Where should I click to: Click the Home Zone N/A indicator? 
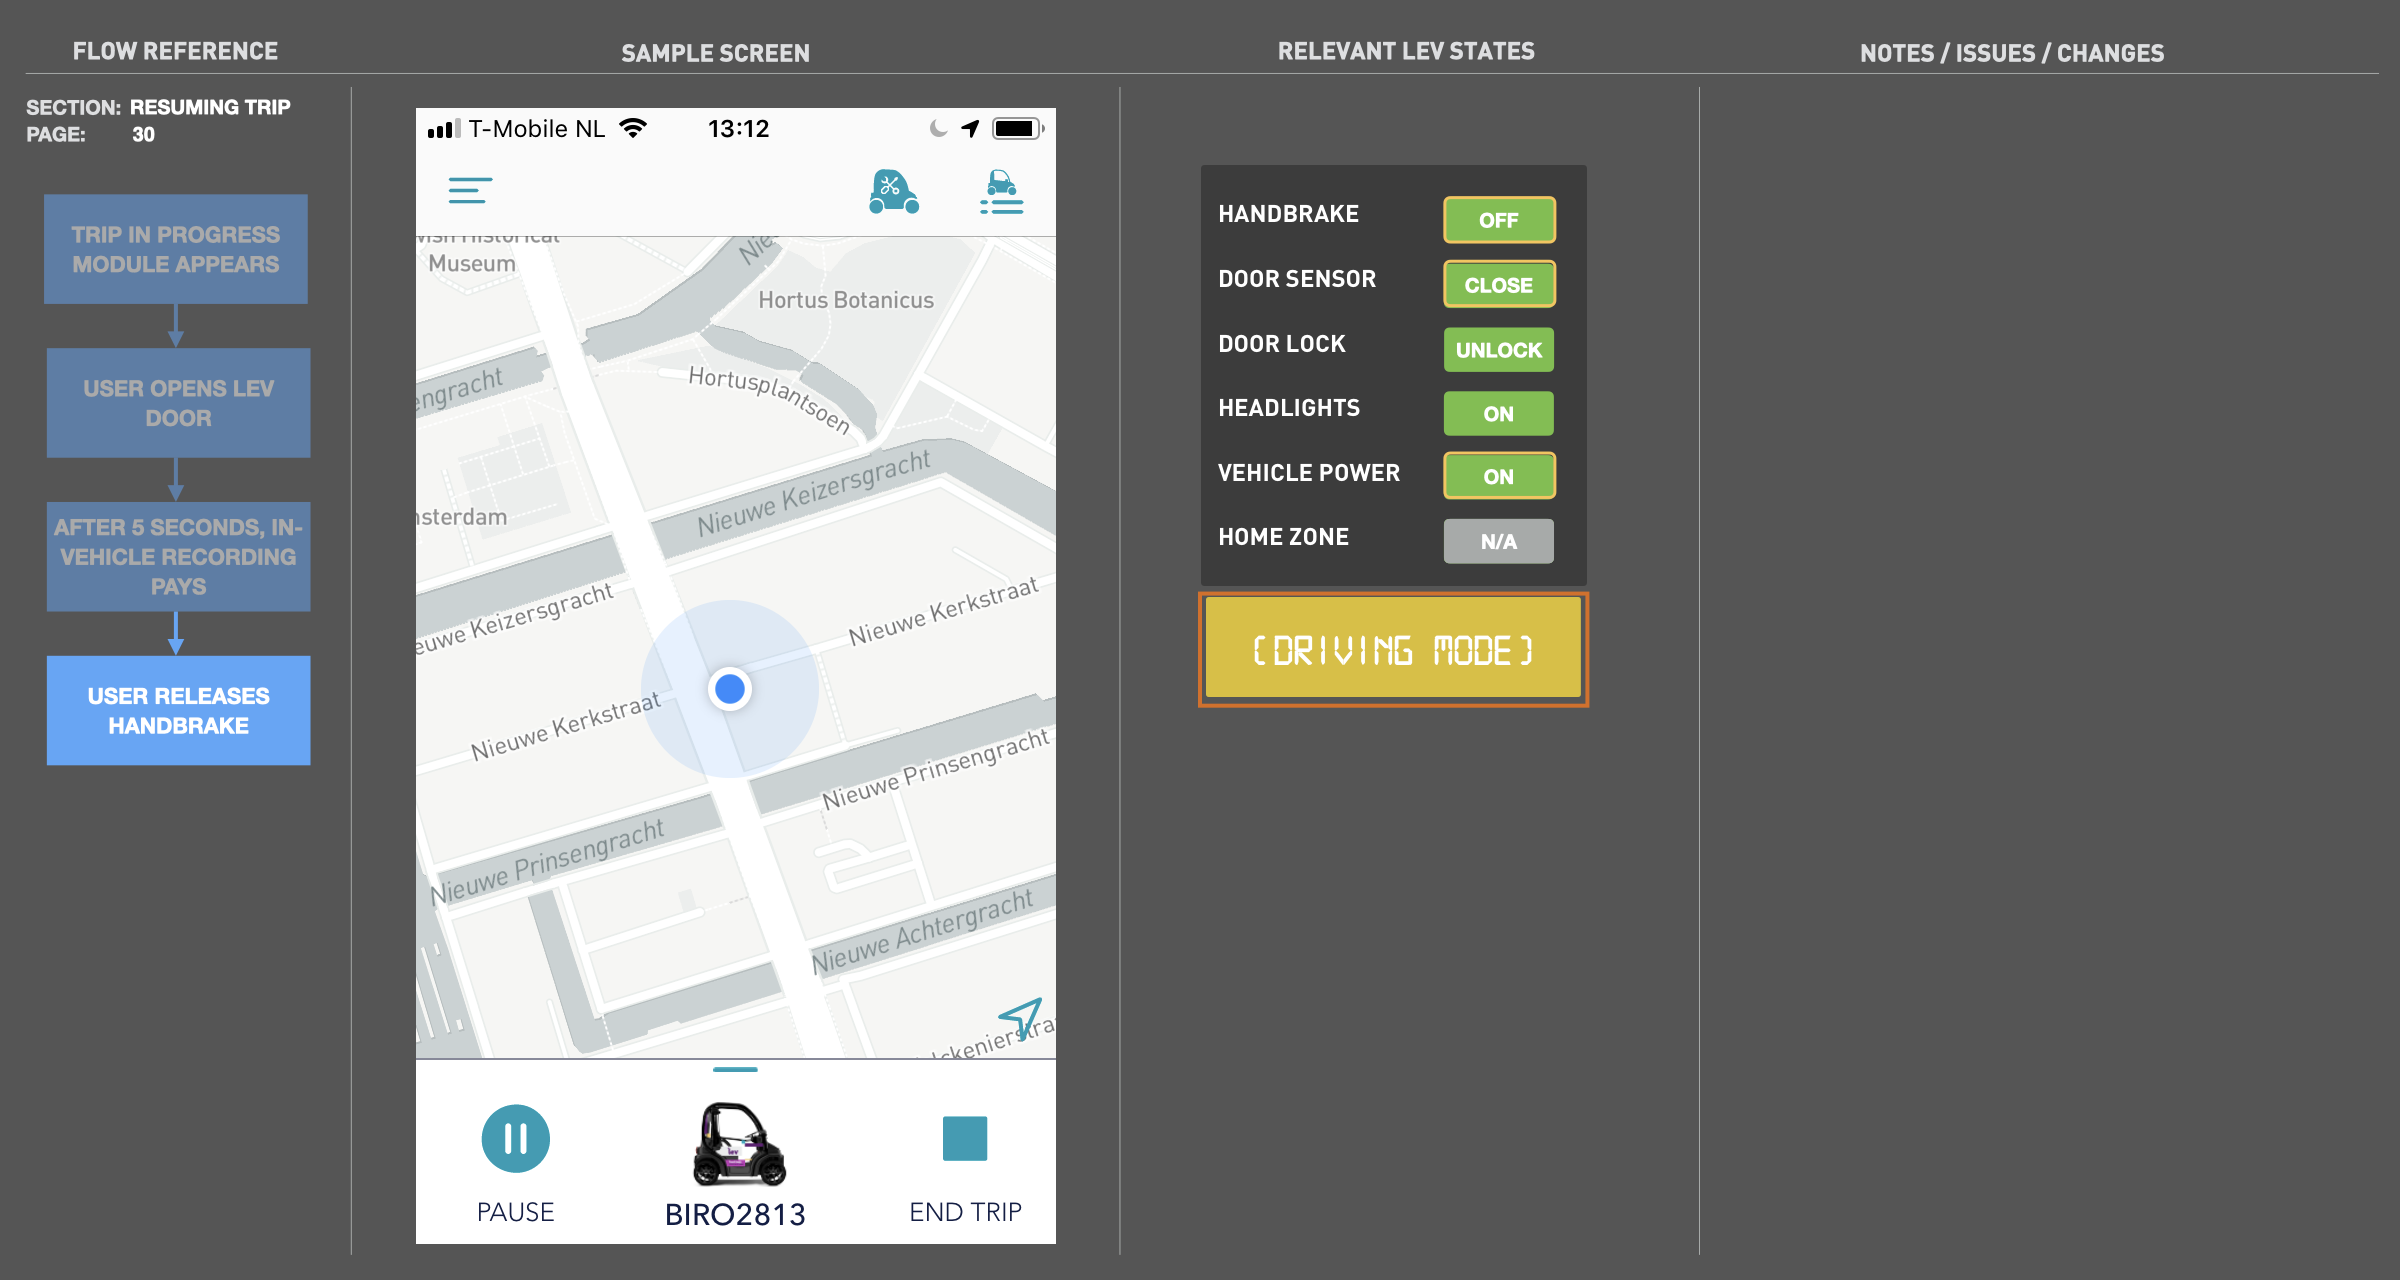coord(1498,541)
